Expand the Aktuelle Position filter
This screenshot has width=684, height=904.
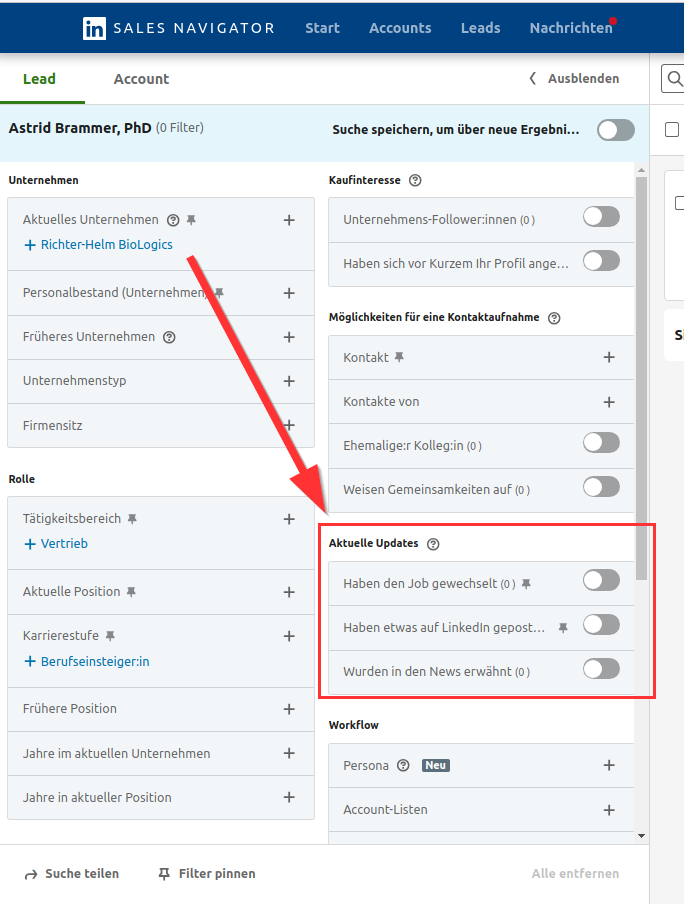289,592
